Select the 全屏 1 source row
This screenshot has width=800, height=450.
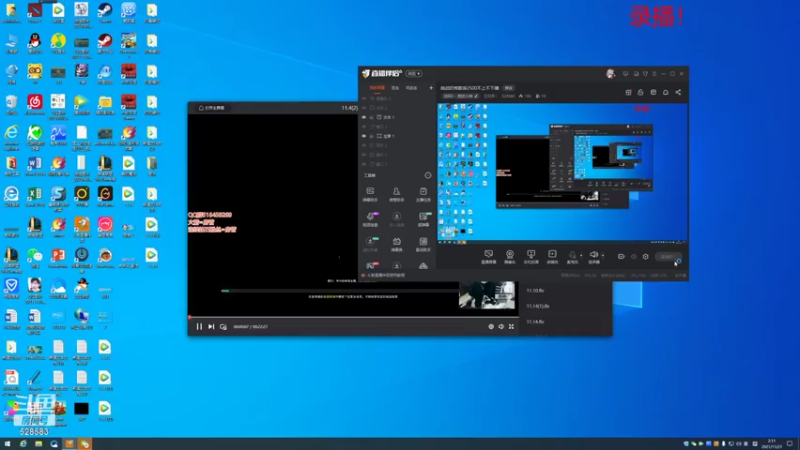(x=397, y=136)
